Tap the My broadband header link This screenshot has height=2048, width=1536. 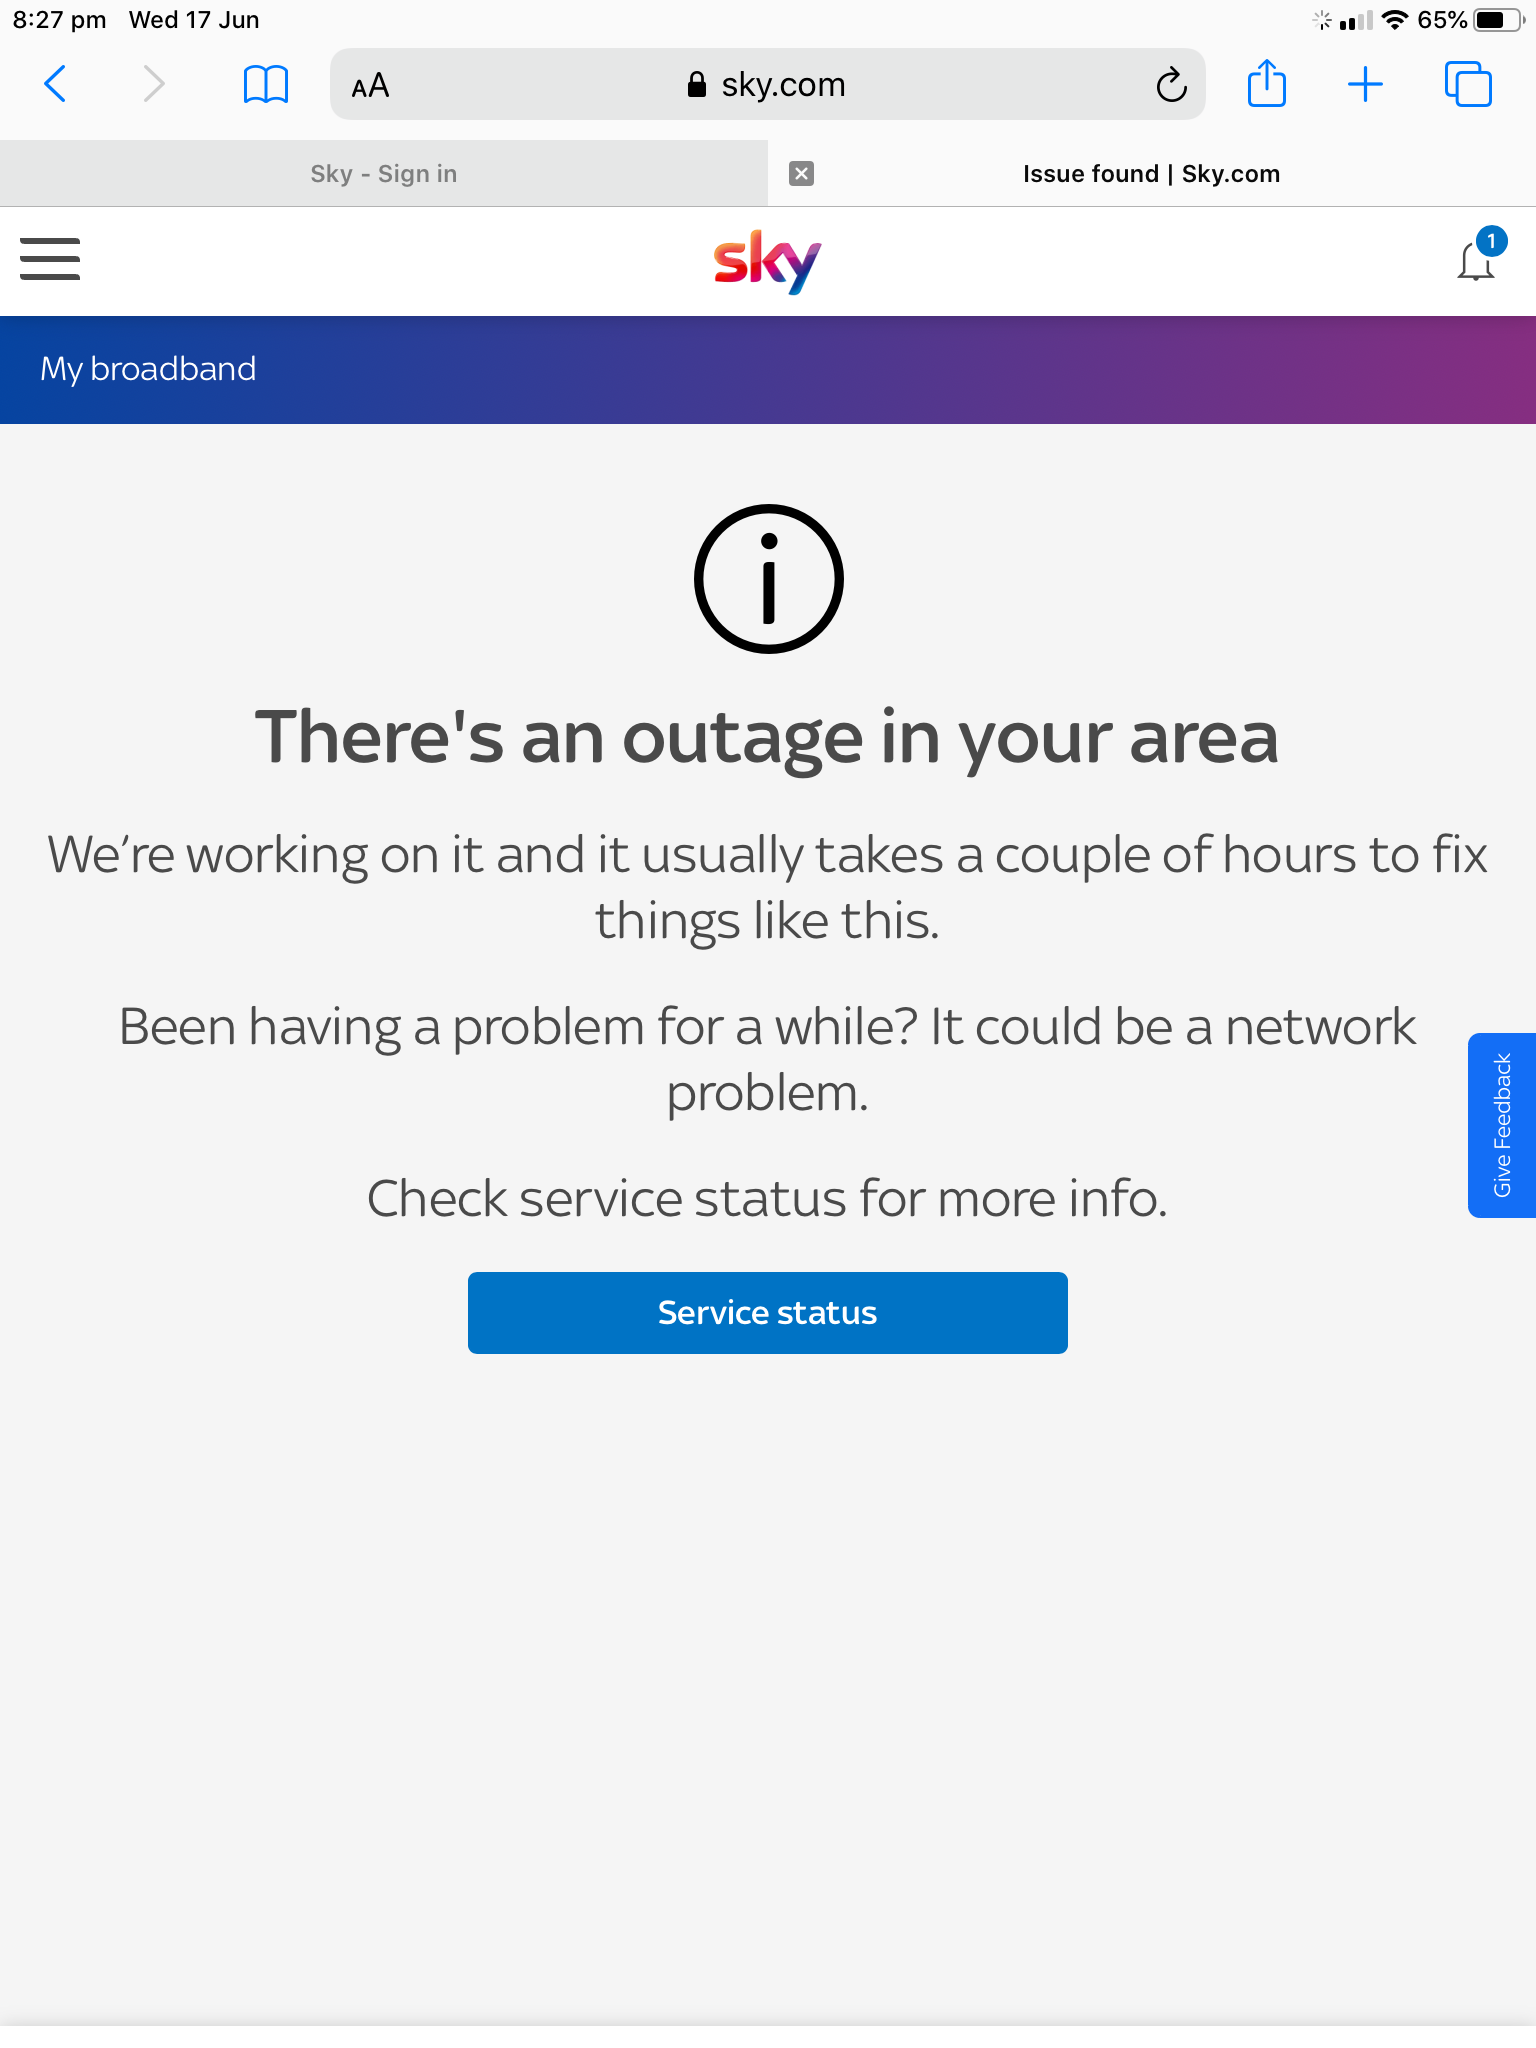148,369
